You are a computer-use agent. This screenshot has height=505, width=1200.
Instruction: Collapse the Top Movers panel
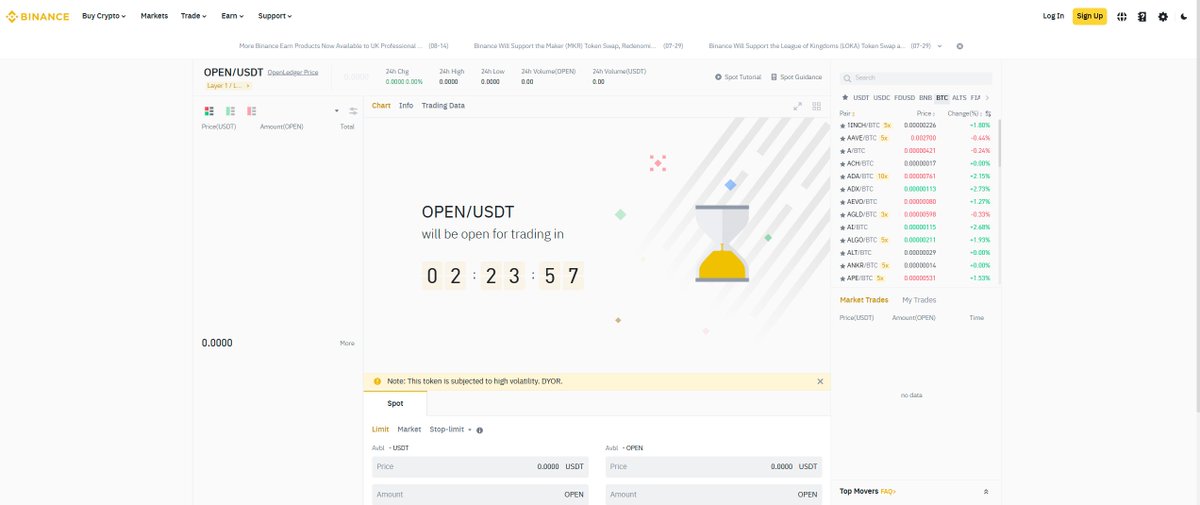click(986, 492)
